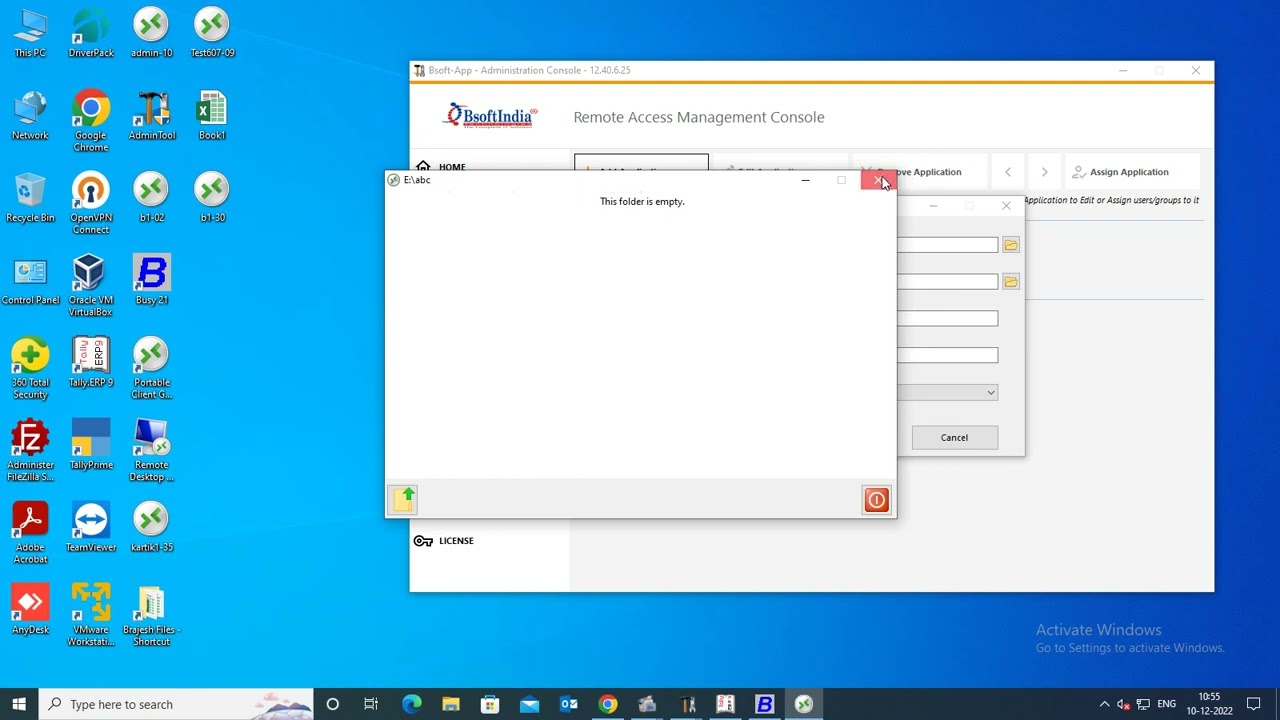
Task: Select the Network desktop icon
Action: click(x=30, y=116)
